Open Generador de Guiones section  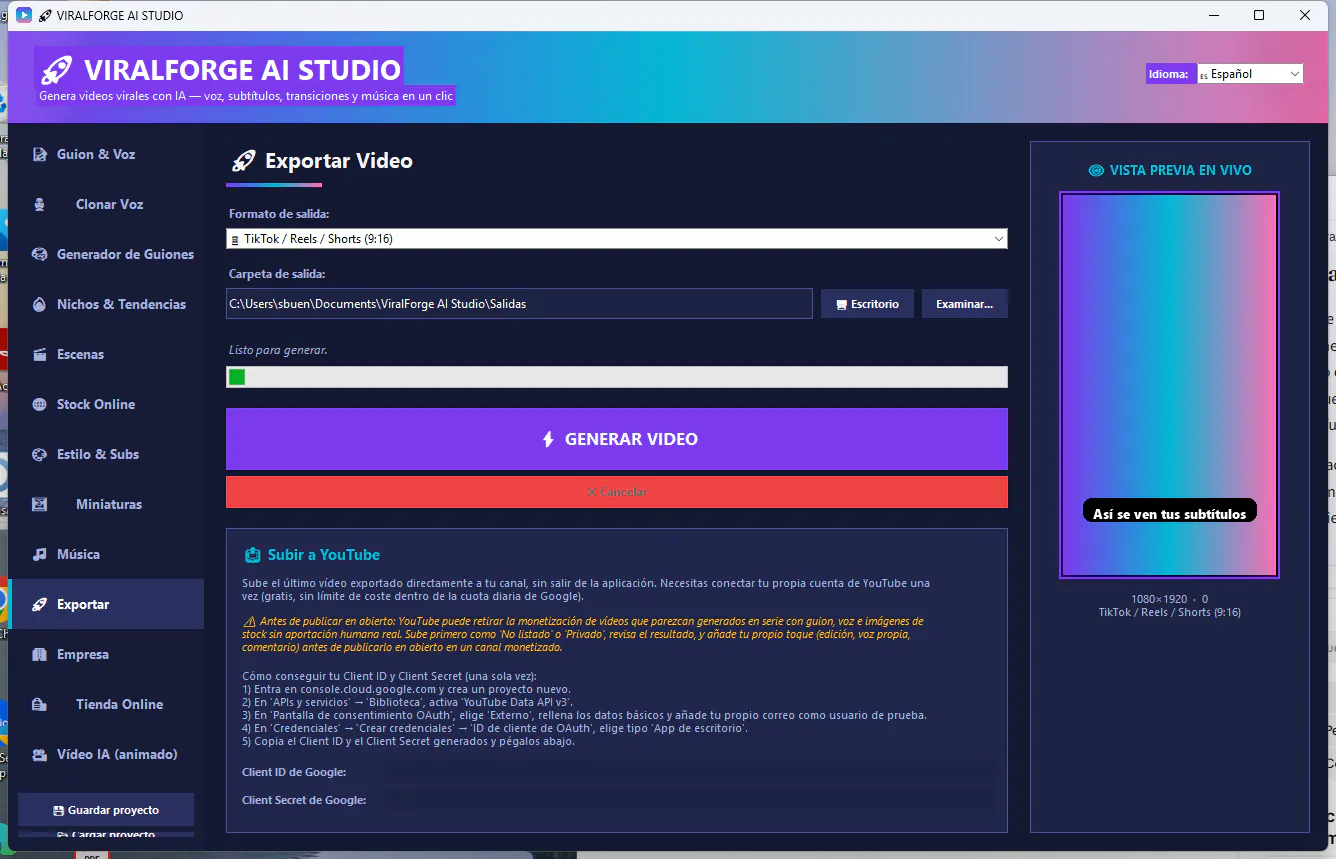click(x=106, y=254)
